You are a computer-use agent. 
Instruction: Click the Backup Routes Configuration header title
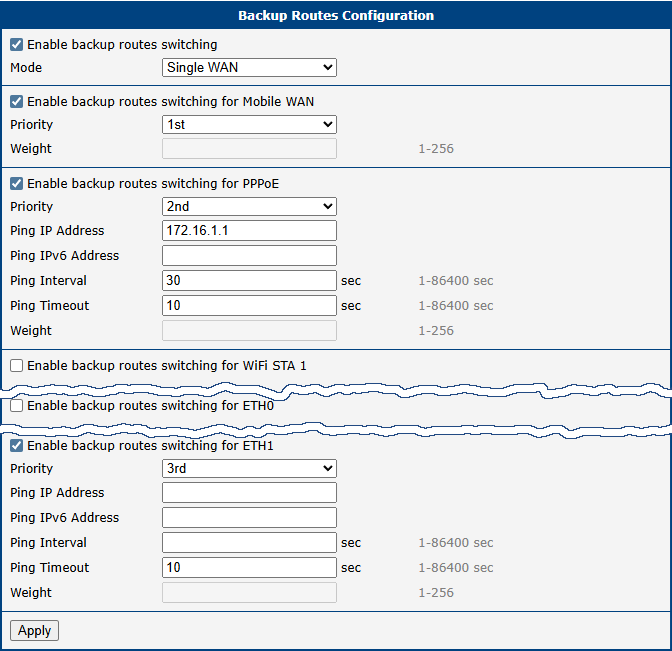(x=336, y=15)
